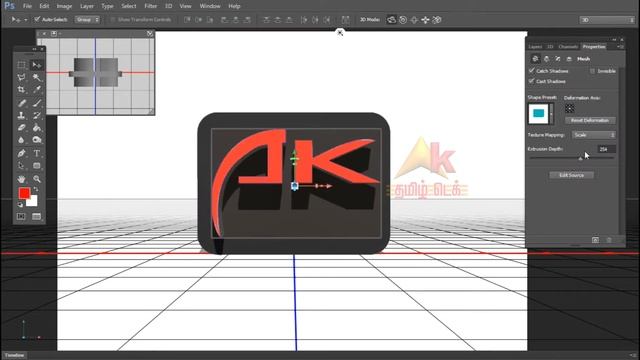The height and width of the screenshot is (360, 640).
Task: Select the Horizontal Type tool
Action: (x=37, y=153)
